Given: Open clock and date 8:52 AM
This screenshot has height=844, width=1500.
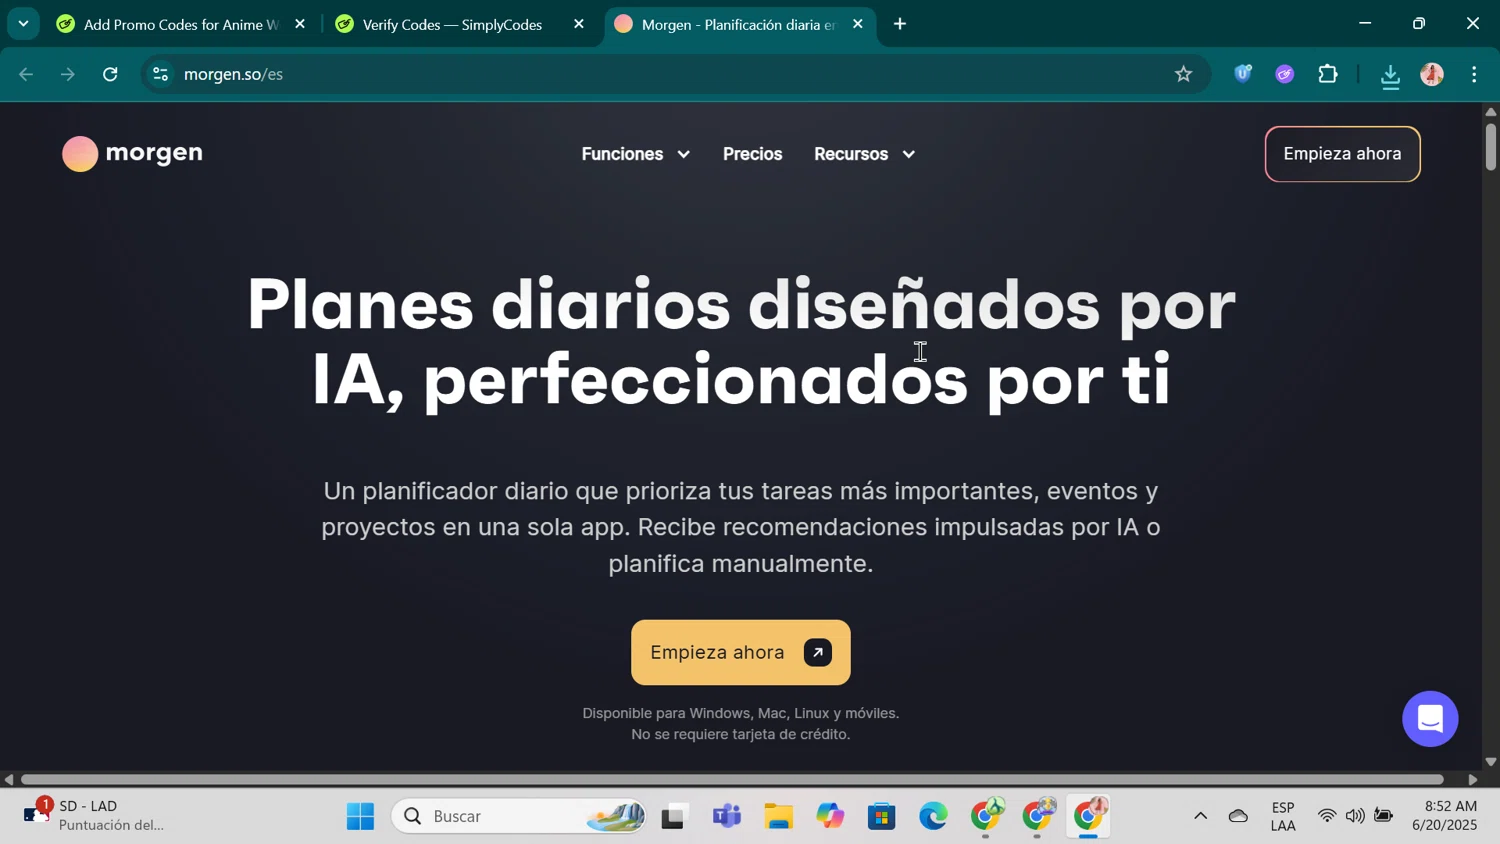Looking at the screenshot, I should click(1444, 816).
